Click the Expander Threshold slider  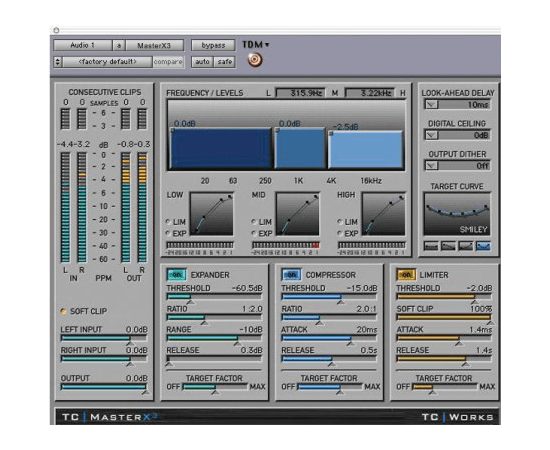(214, 297)
